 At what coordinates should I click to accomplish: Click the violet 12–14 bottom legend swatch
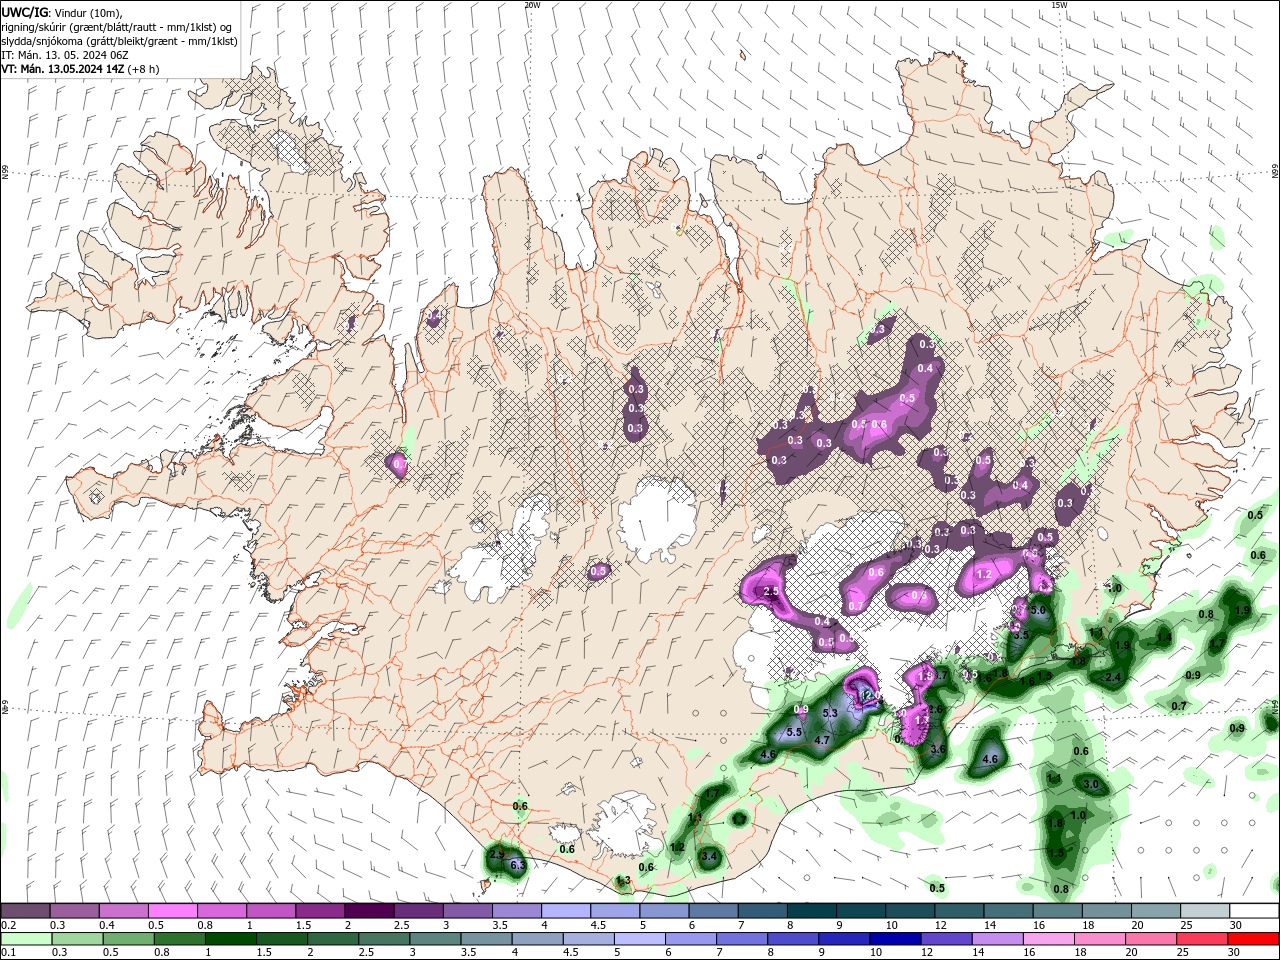tap(946, 939)
